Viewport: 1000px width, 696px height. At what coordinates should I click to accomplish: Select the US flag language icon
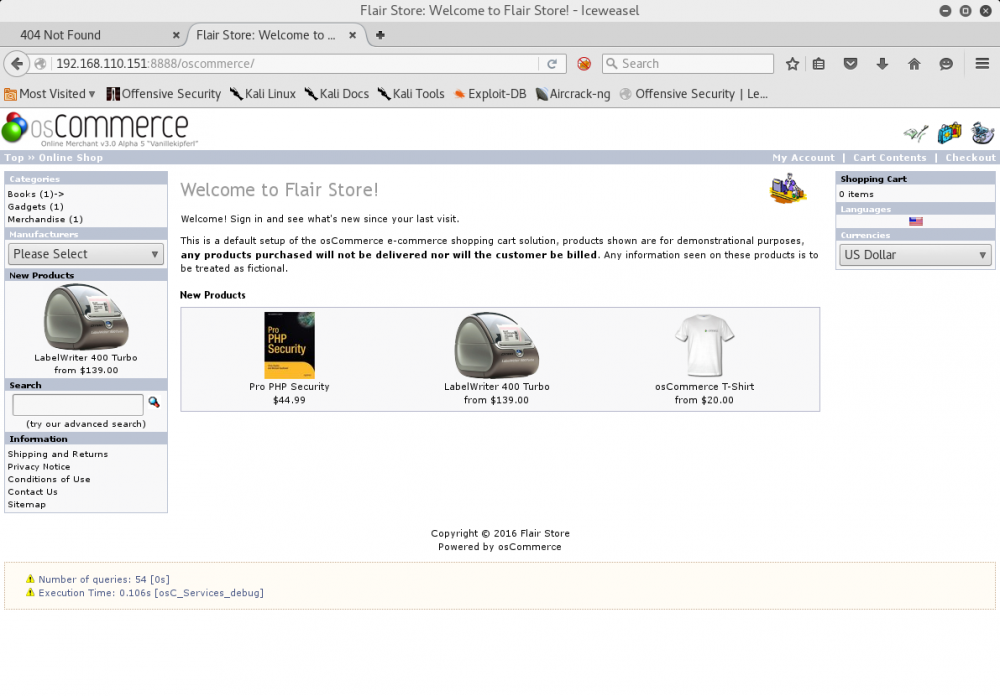(915, 222)
